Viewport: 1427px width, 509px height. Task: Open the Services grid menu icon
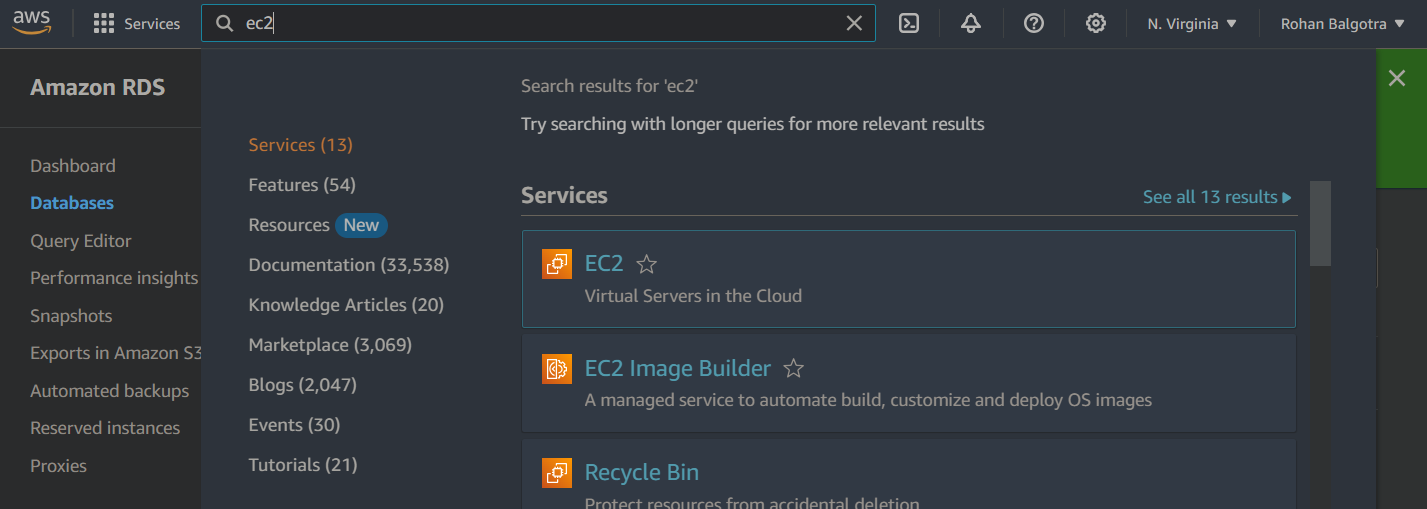pyautogui.click(x=103, y=24)
